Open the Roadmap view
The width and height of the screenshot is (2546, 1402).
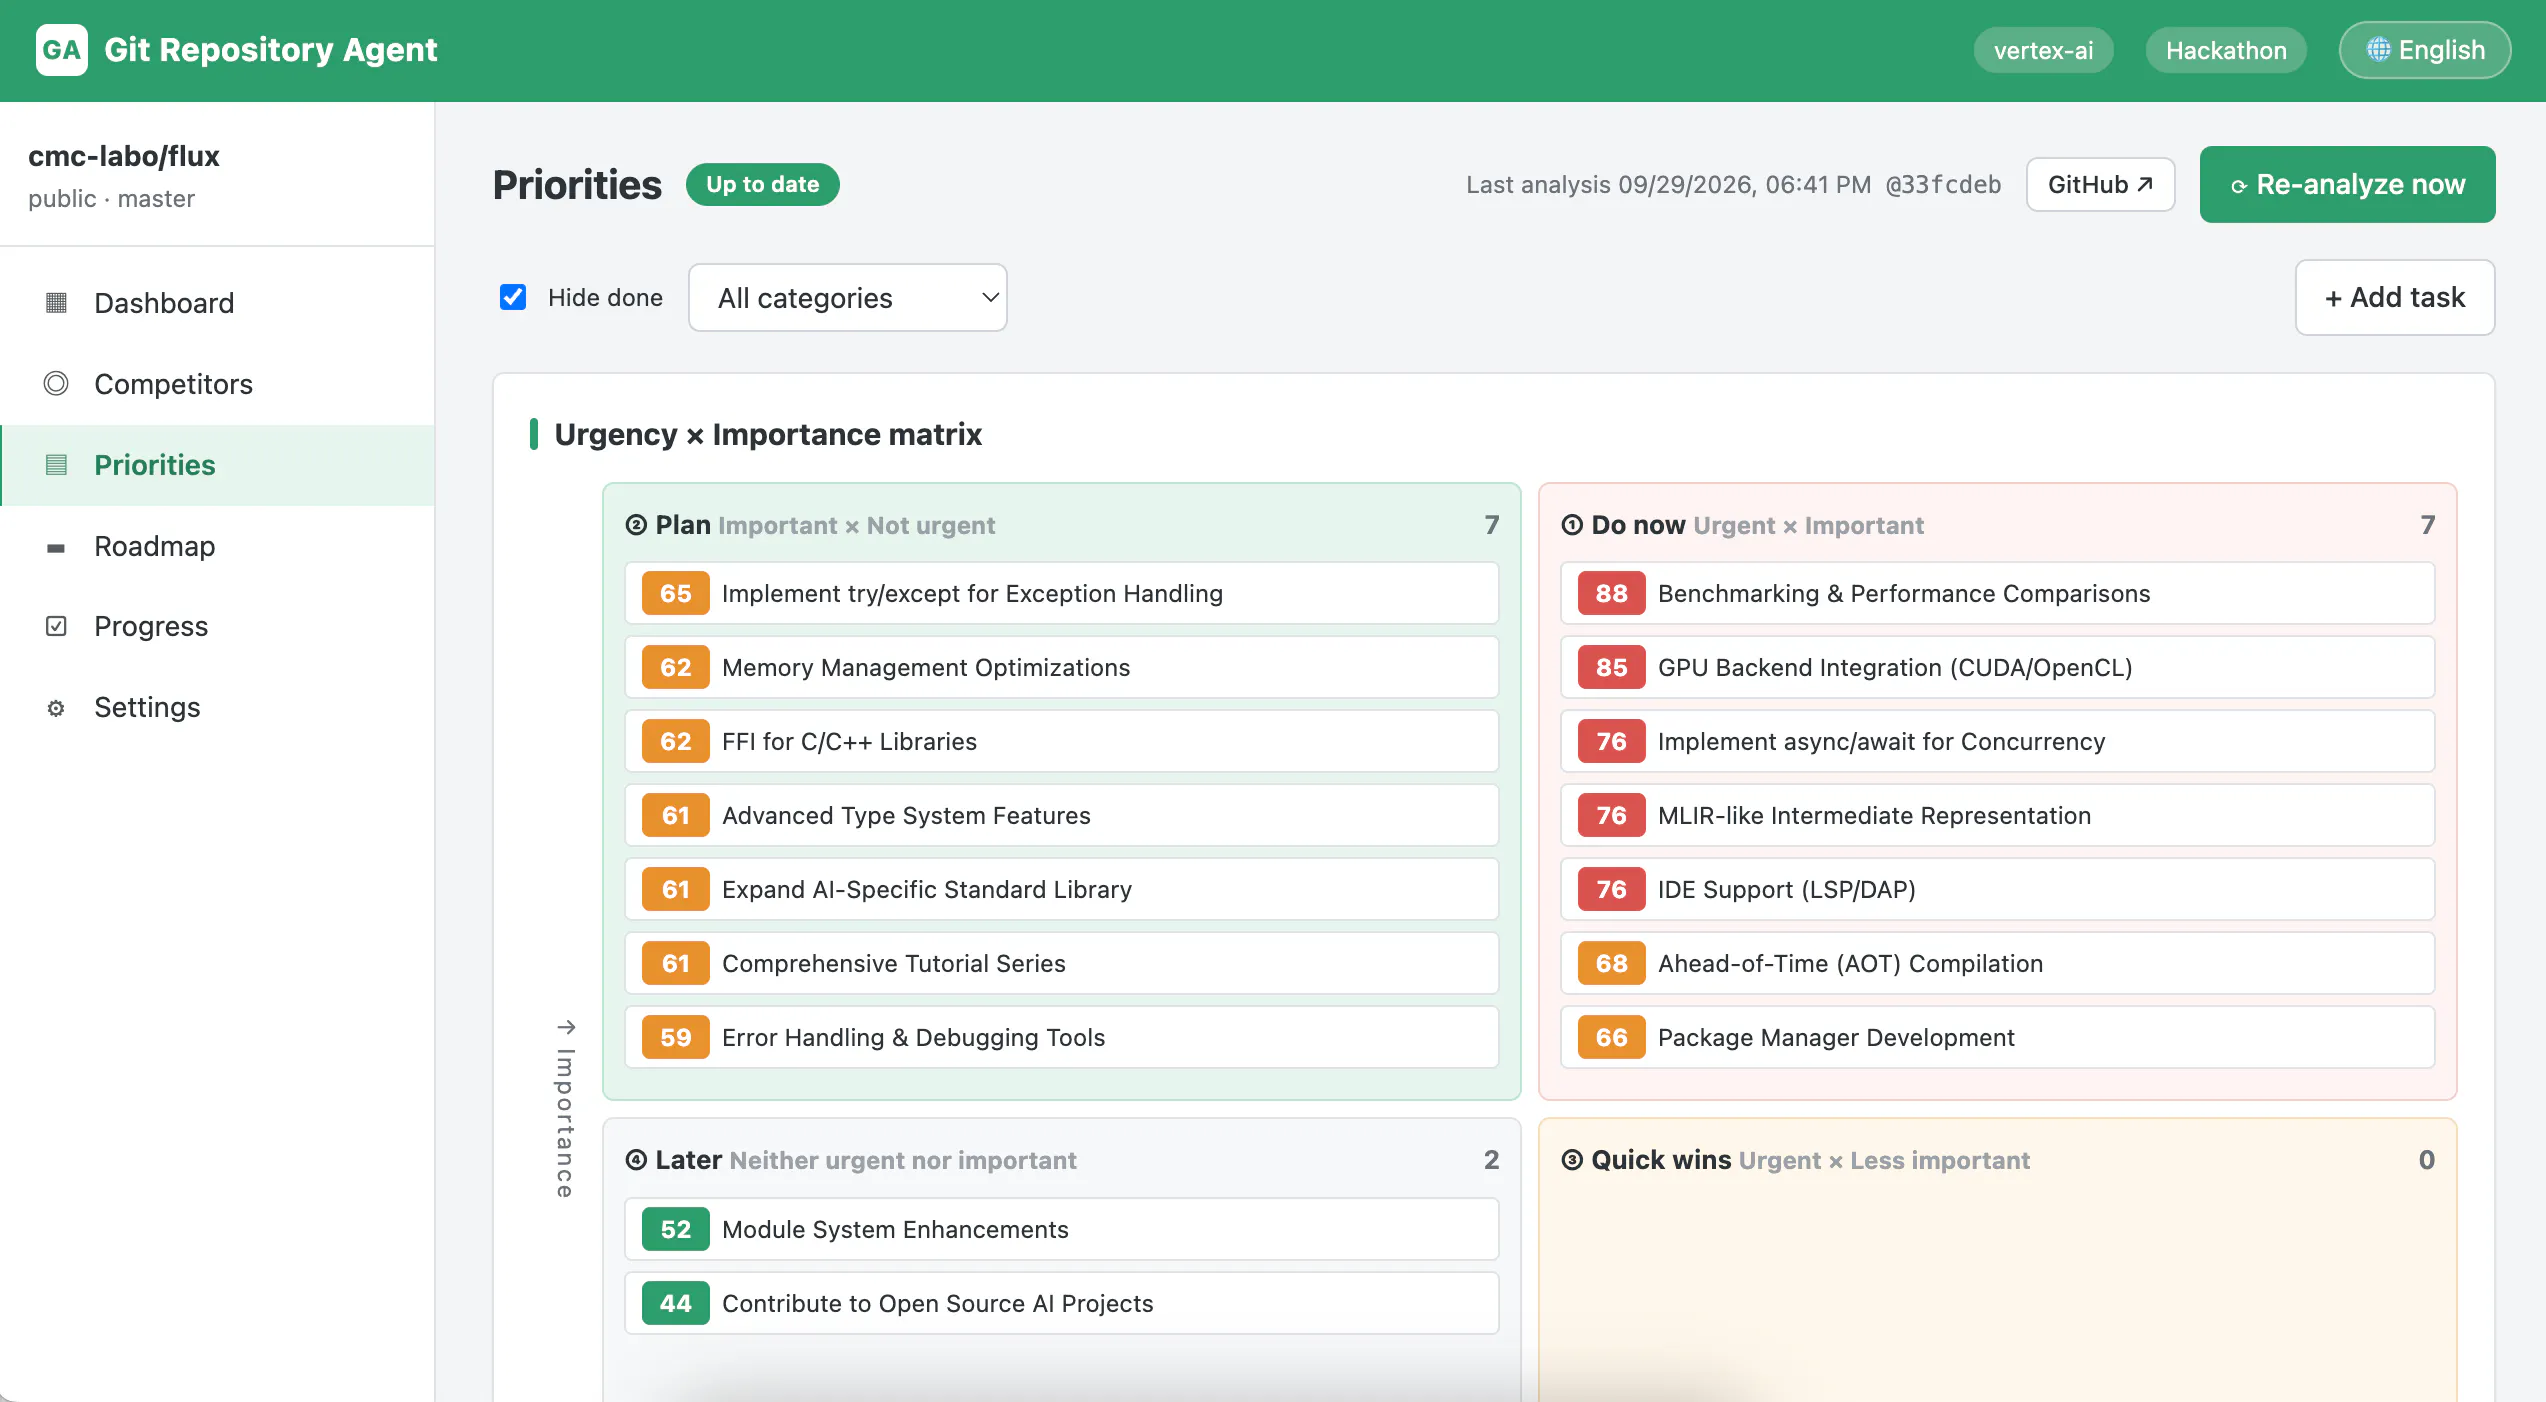tap(217, 546)
